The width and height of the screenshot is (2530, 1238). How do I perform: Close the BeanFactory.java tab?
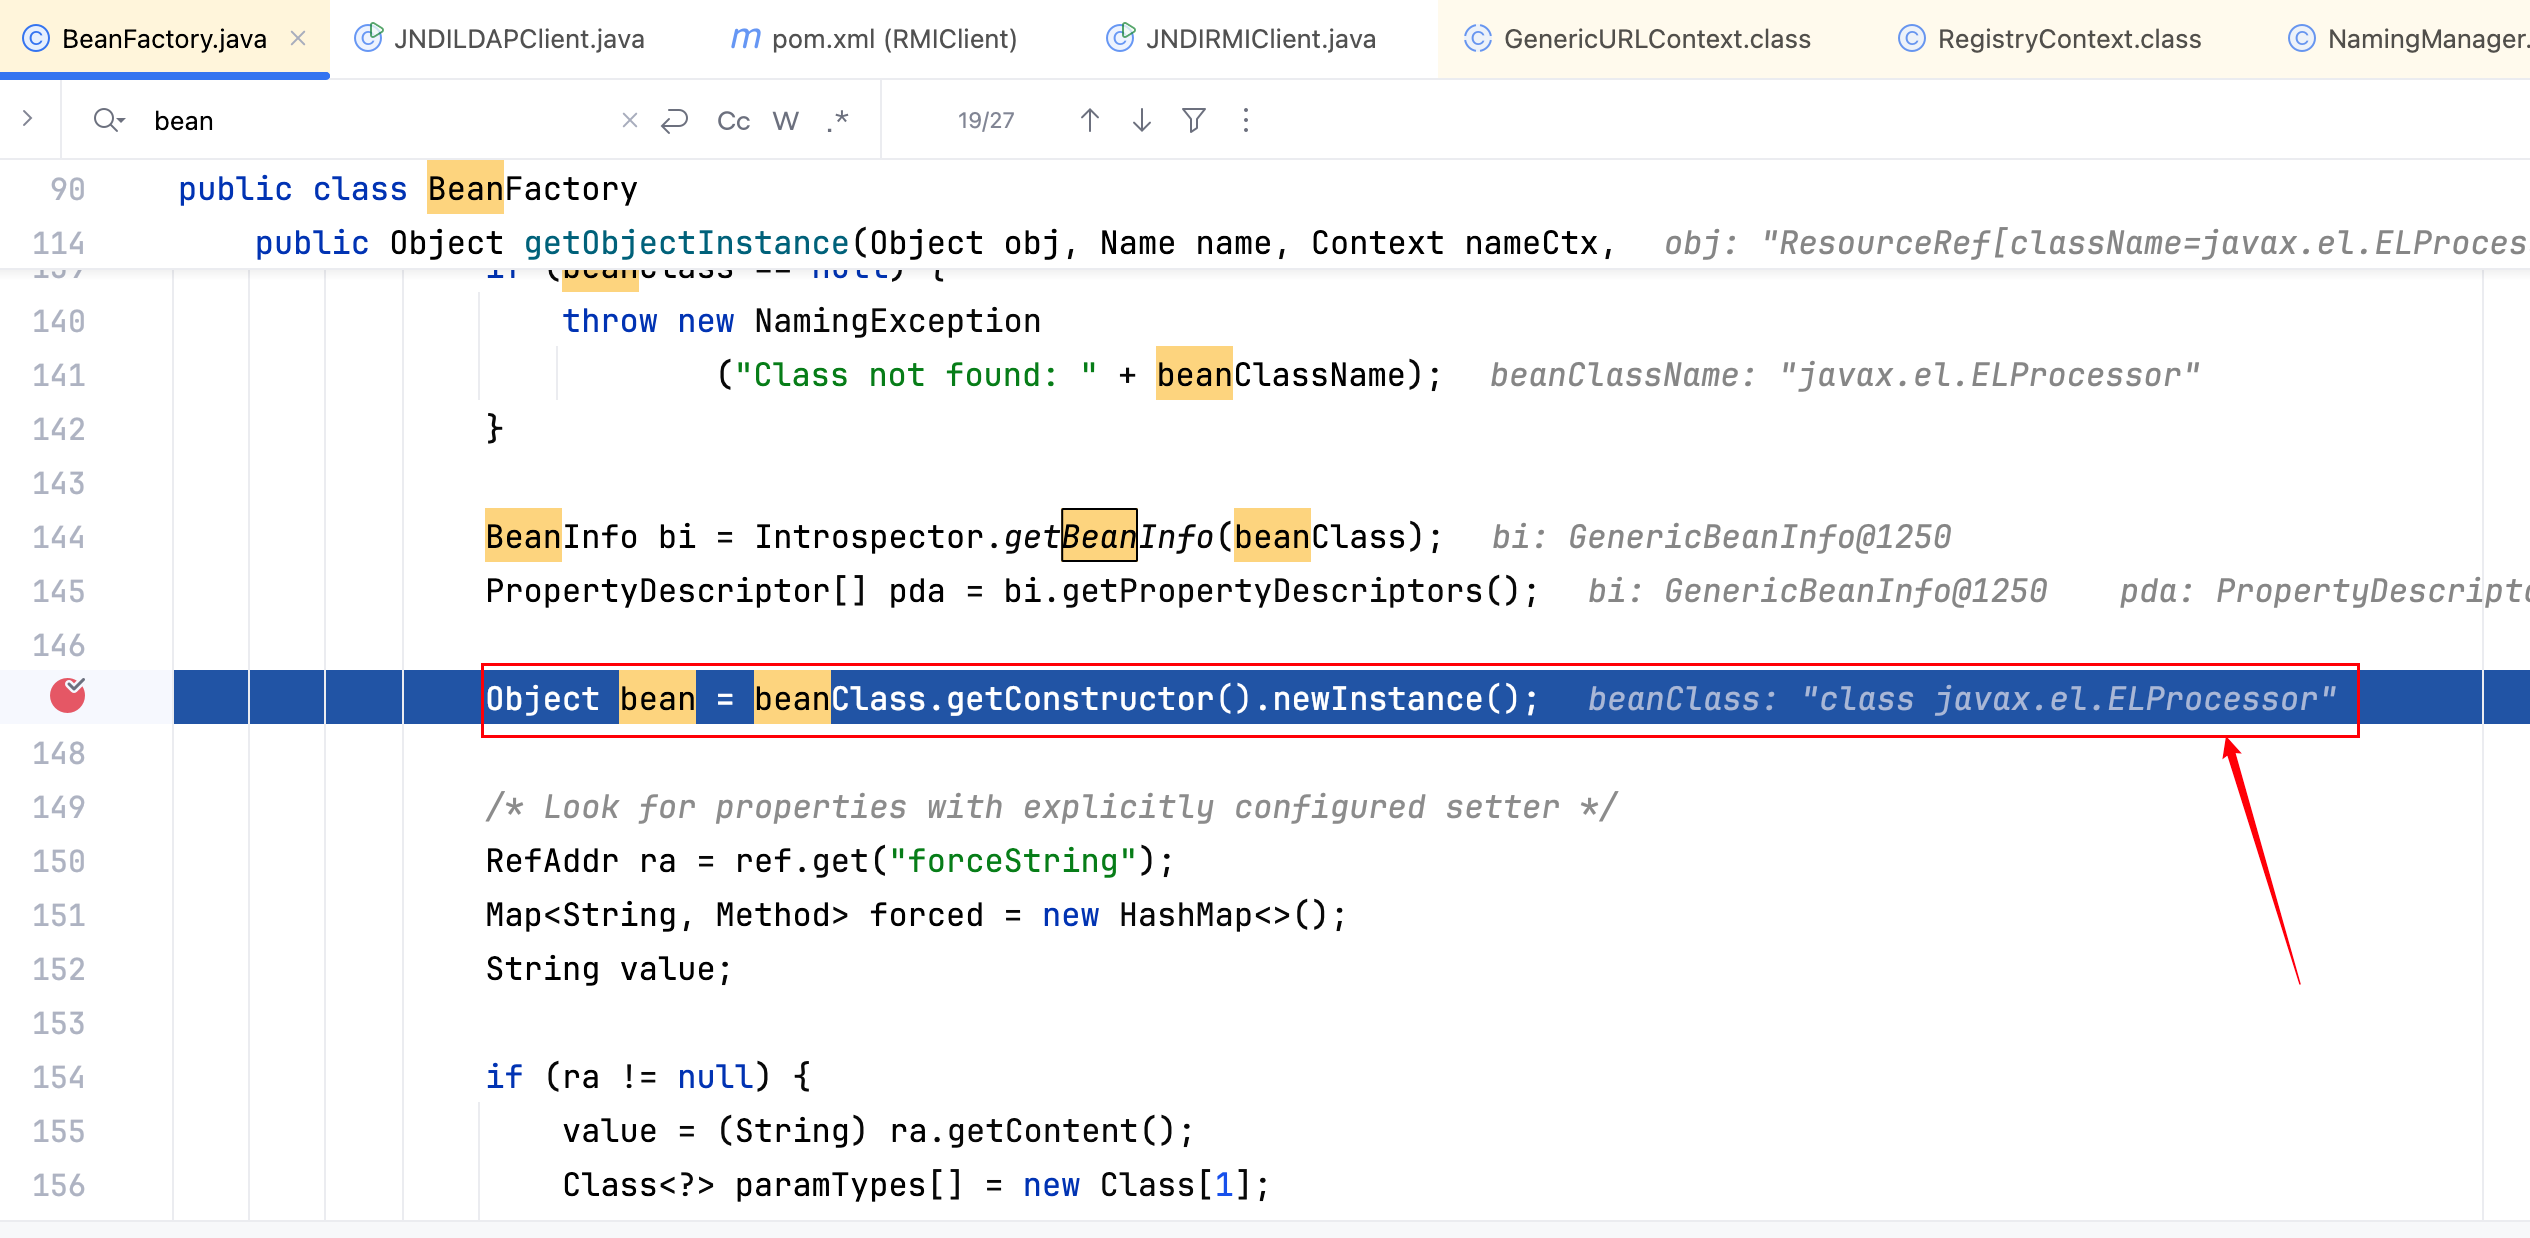pos(298,38)
